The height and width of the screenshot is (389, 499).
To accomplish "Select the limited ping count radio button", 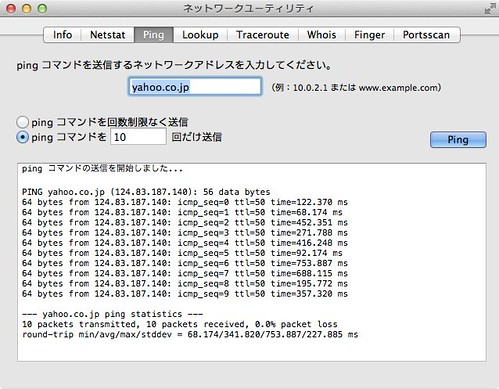I will 22,137.
